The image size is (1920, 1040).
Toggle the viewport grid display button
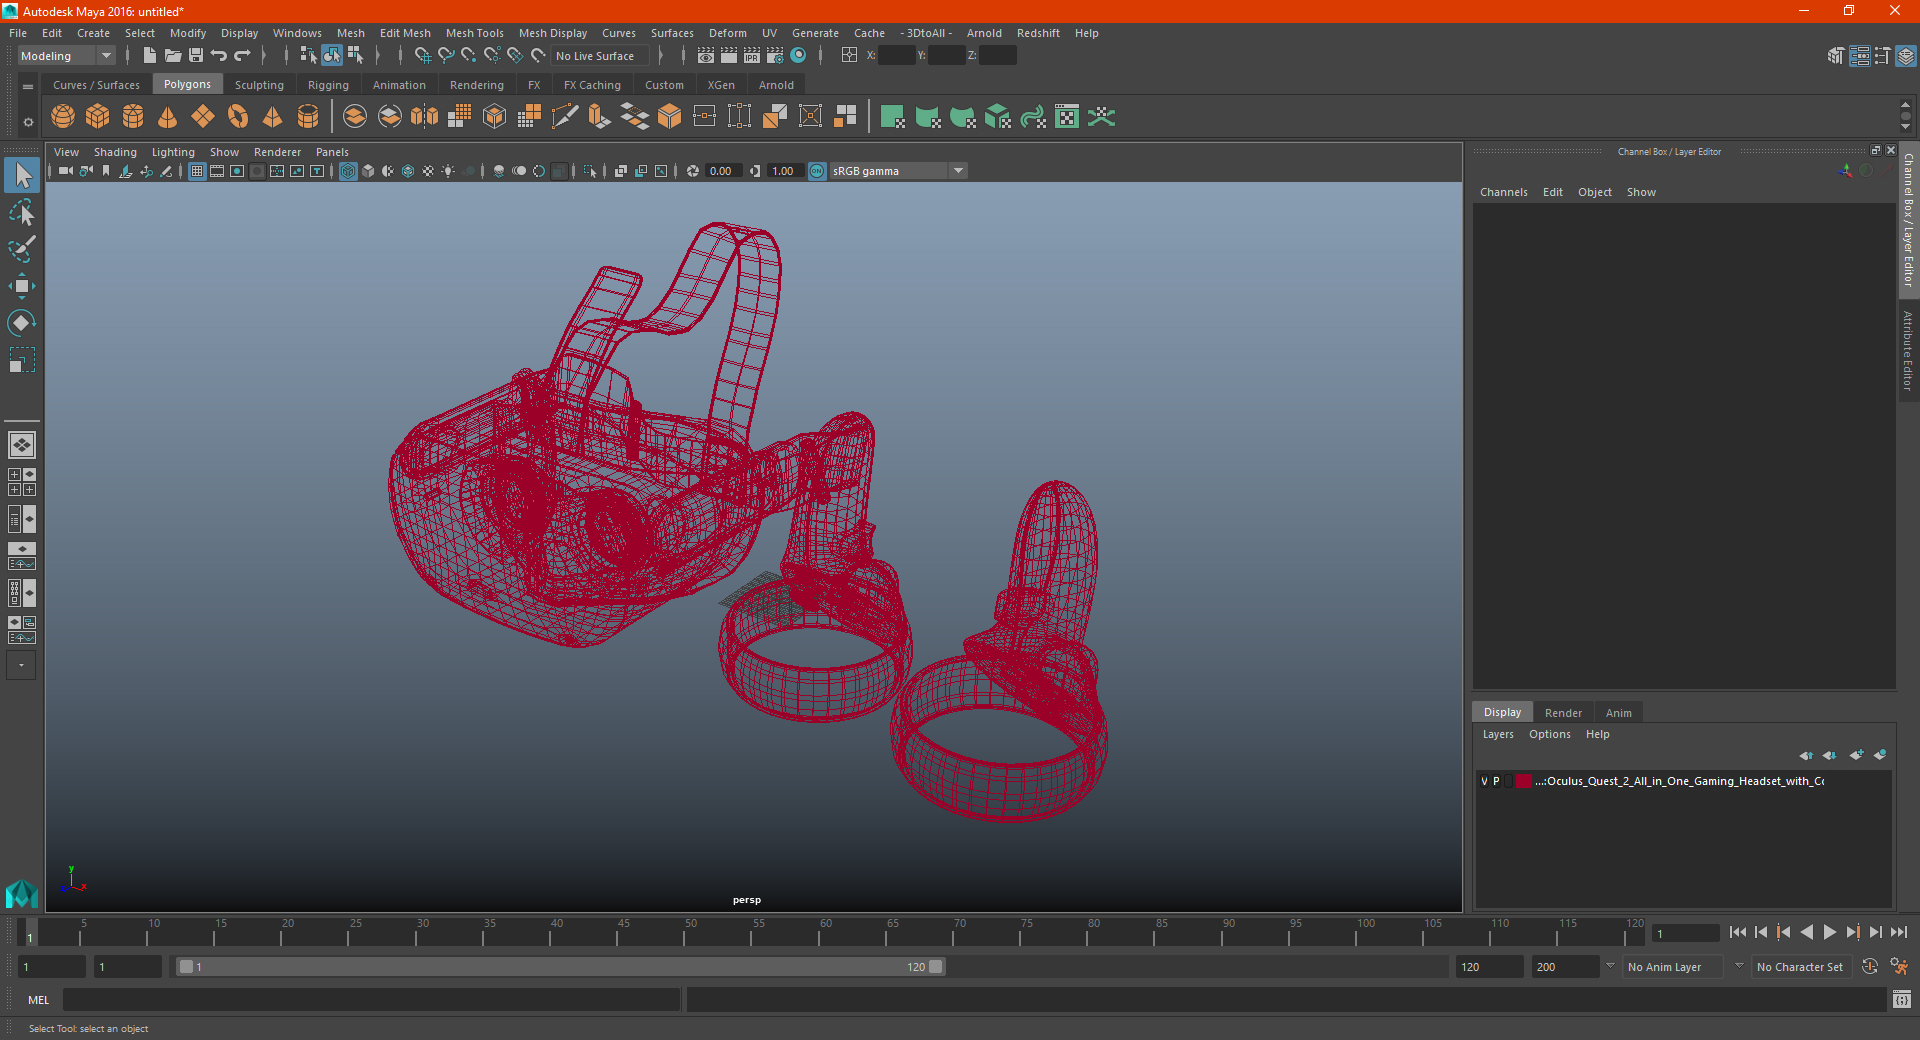tap(197, 171)
